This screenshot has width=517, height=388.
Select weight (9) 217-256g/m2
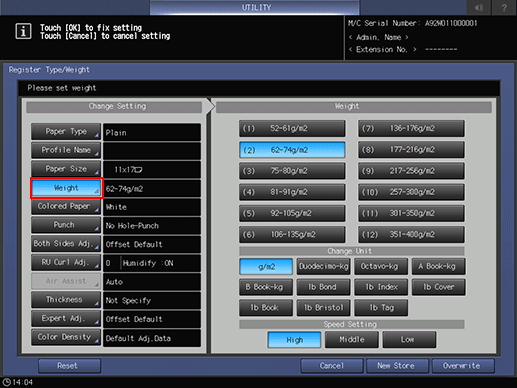(411, 171)
